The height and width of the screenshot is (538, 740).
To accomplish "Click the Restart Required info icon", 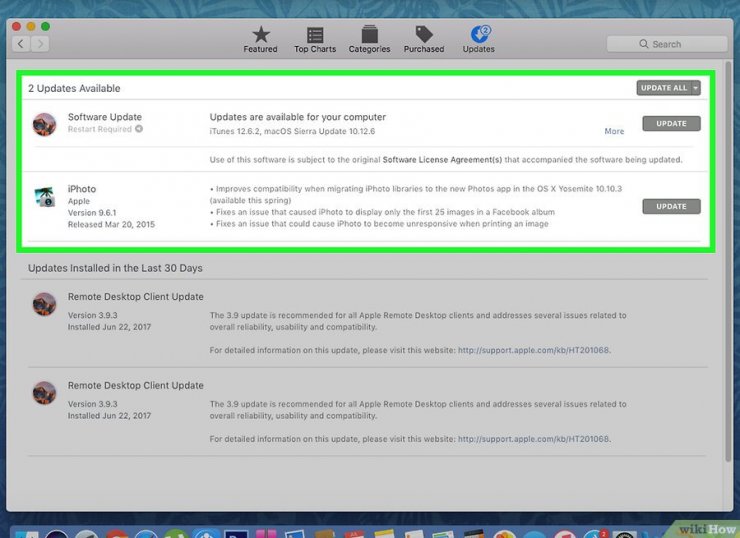I will [x=139, y=129].
